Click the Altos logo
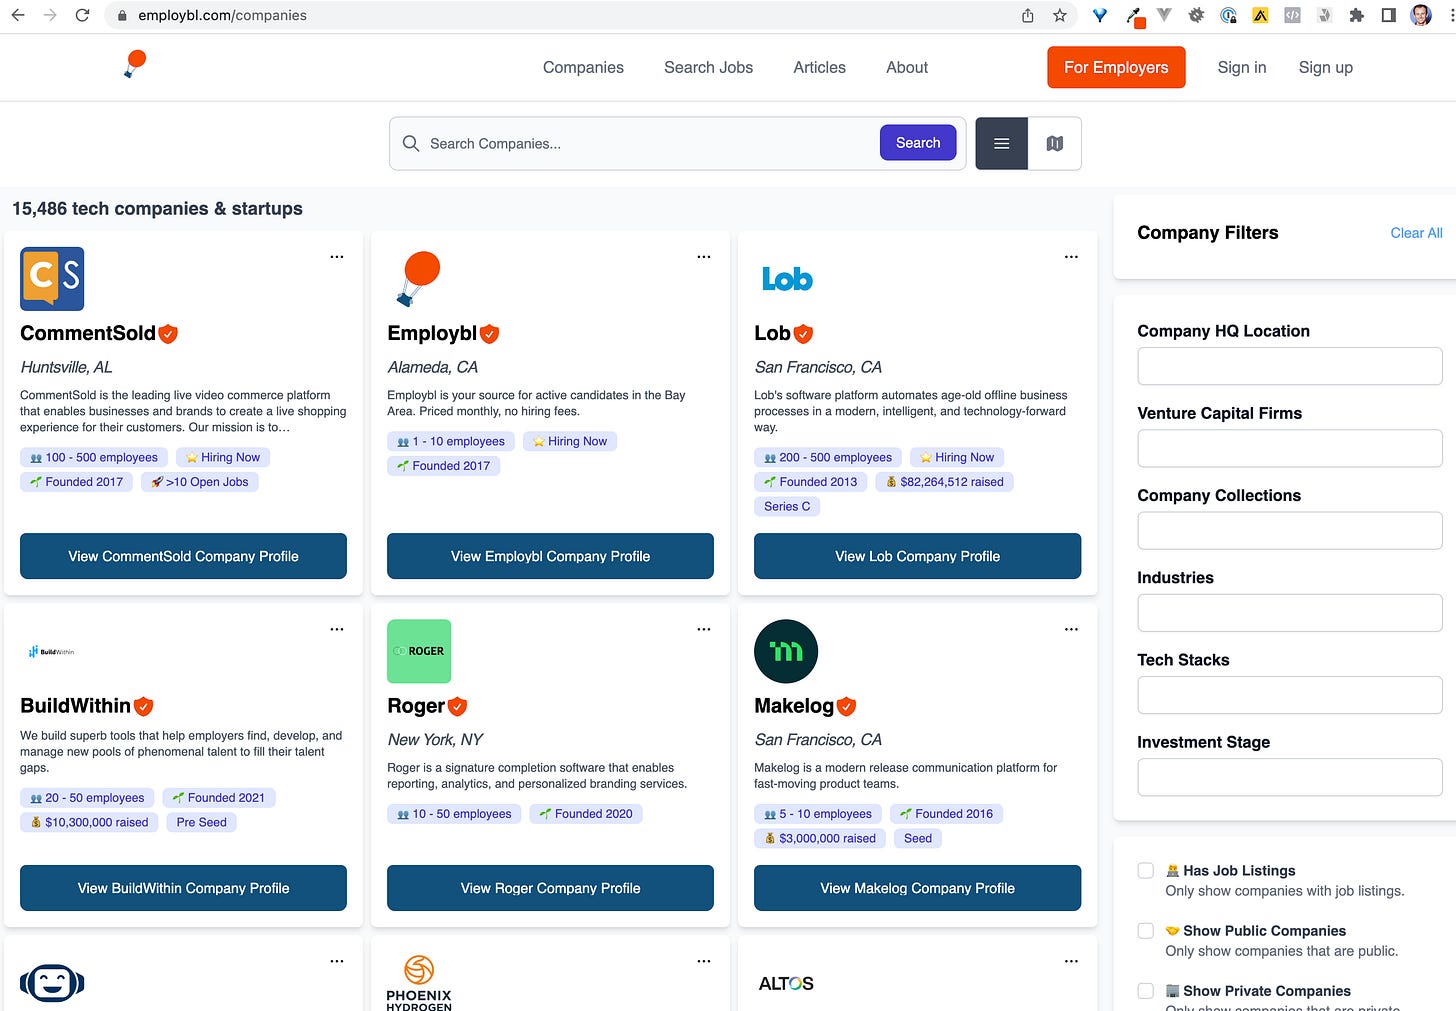The width and height of the screenshot is (1456, 1011). click(786, 984)
